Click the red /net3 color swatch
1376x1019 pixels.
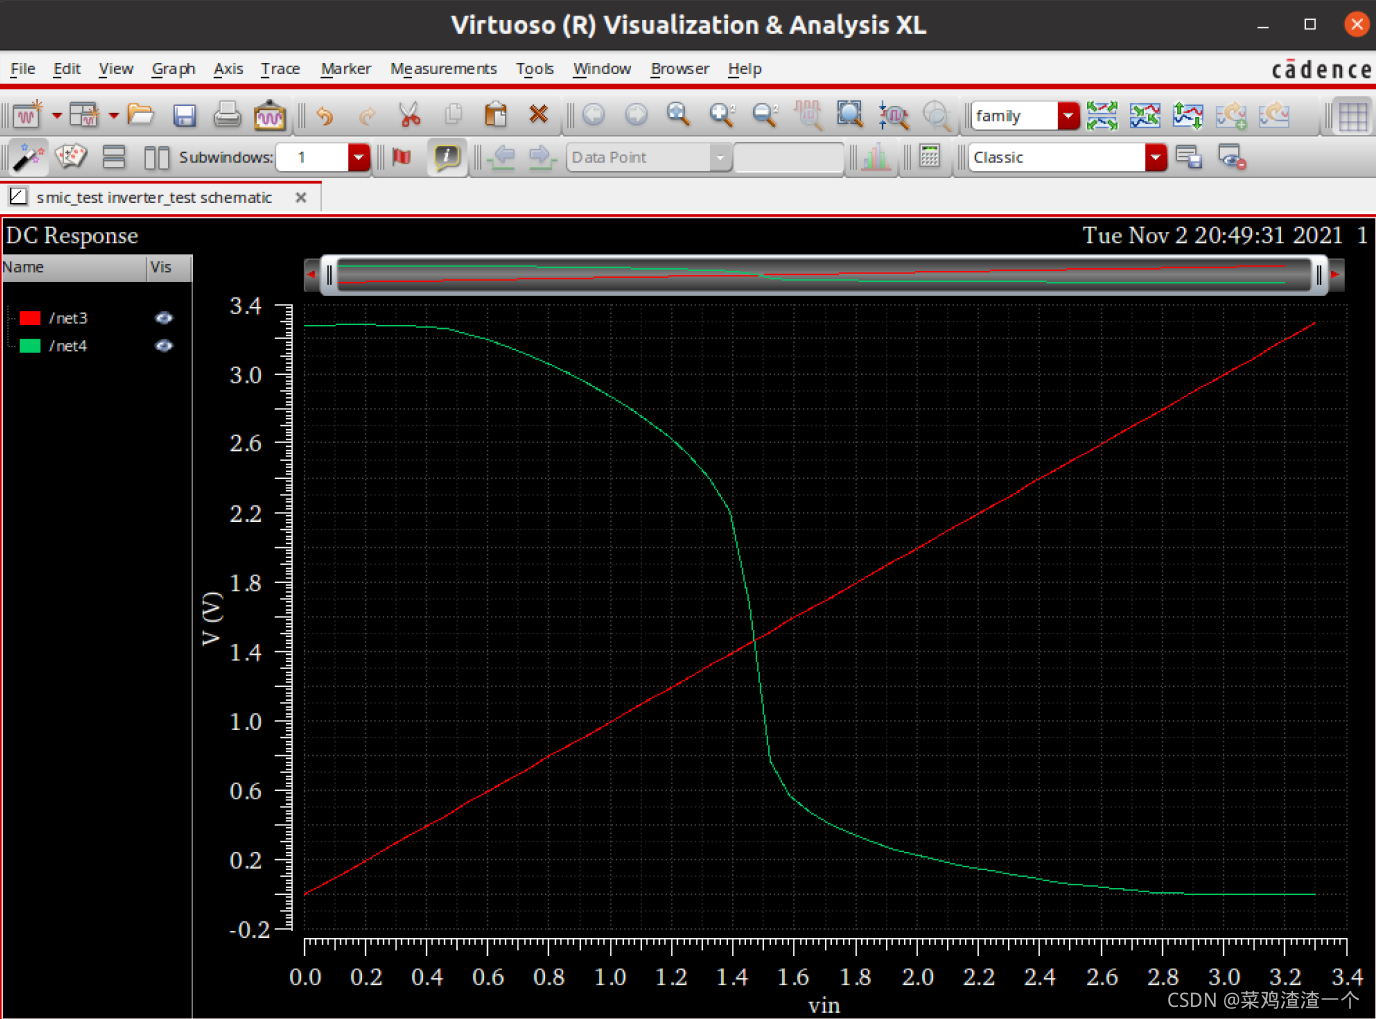coord(30,318)
